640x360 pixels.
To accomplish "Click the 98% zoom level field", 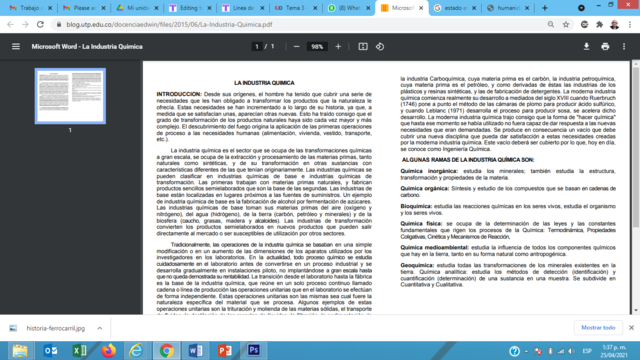I will tap(317, 47).
